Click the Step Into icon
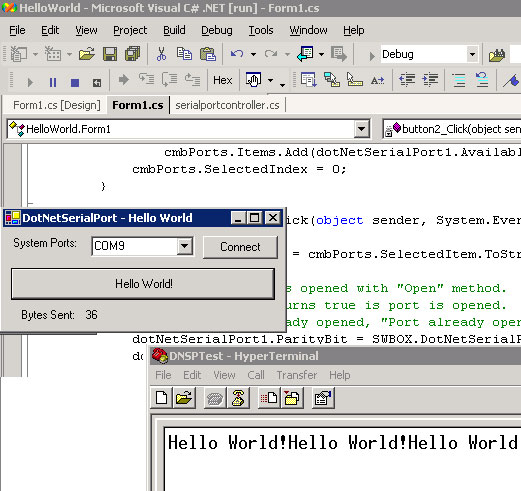Screen dimensions: 521x491 point(146,80)
